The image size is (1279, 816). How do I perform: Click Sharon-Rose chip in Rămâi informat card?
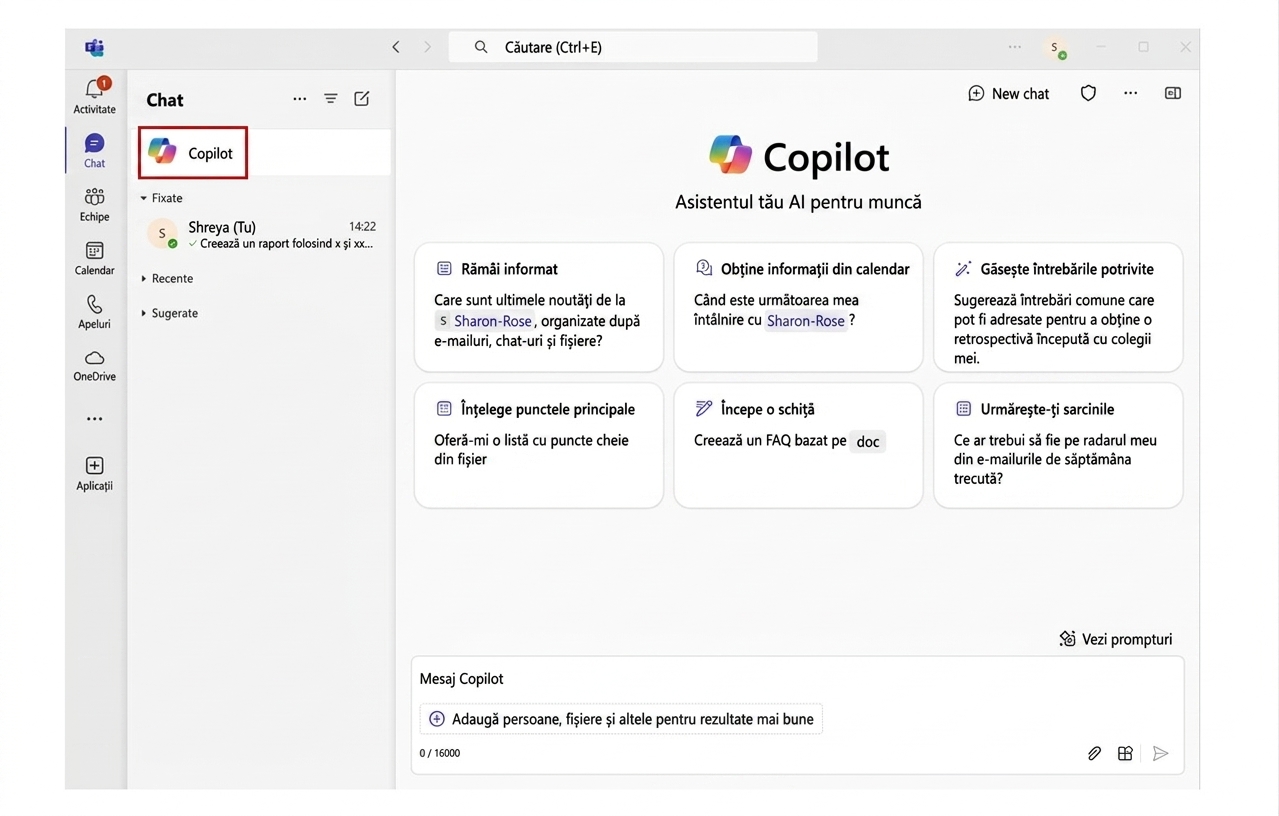click(x=487, y=321)
